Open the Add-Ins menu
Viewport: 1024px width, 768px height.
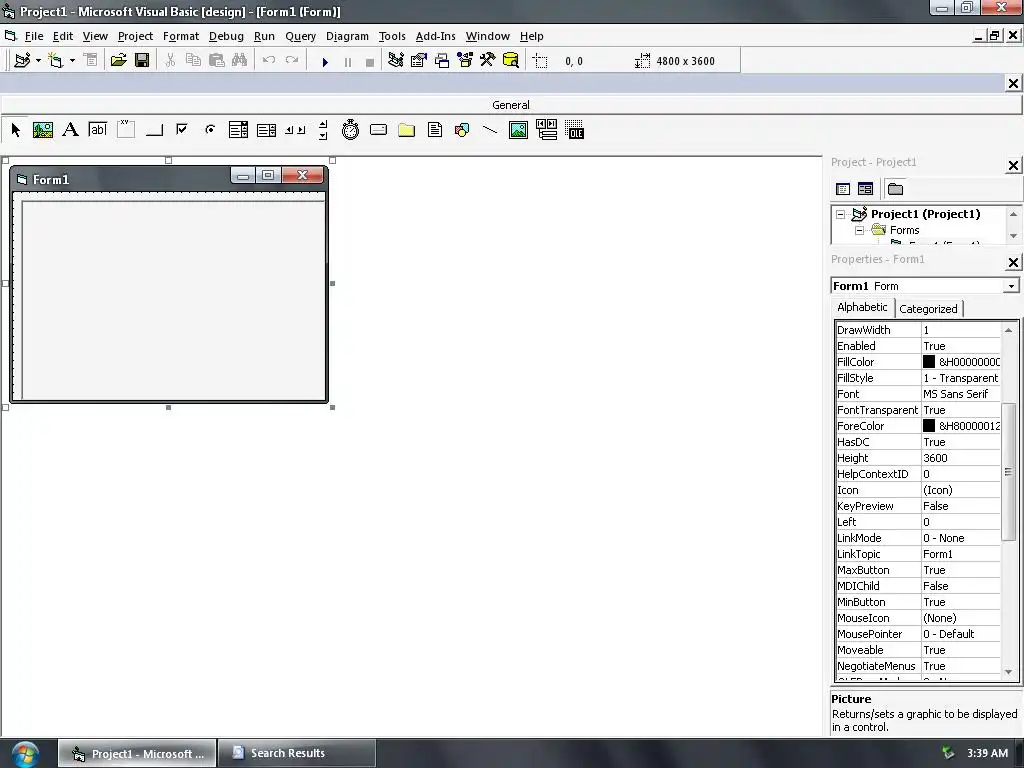pos(436,37)
